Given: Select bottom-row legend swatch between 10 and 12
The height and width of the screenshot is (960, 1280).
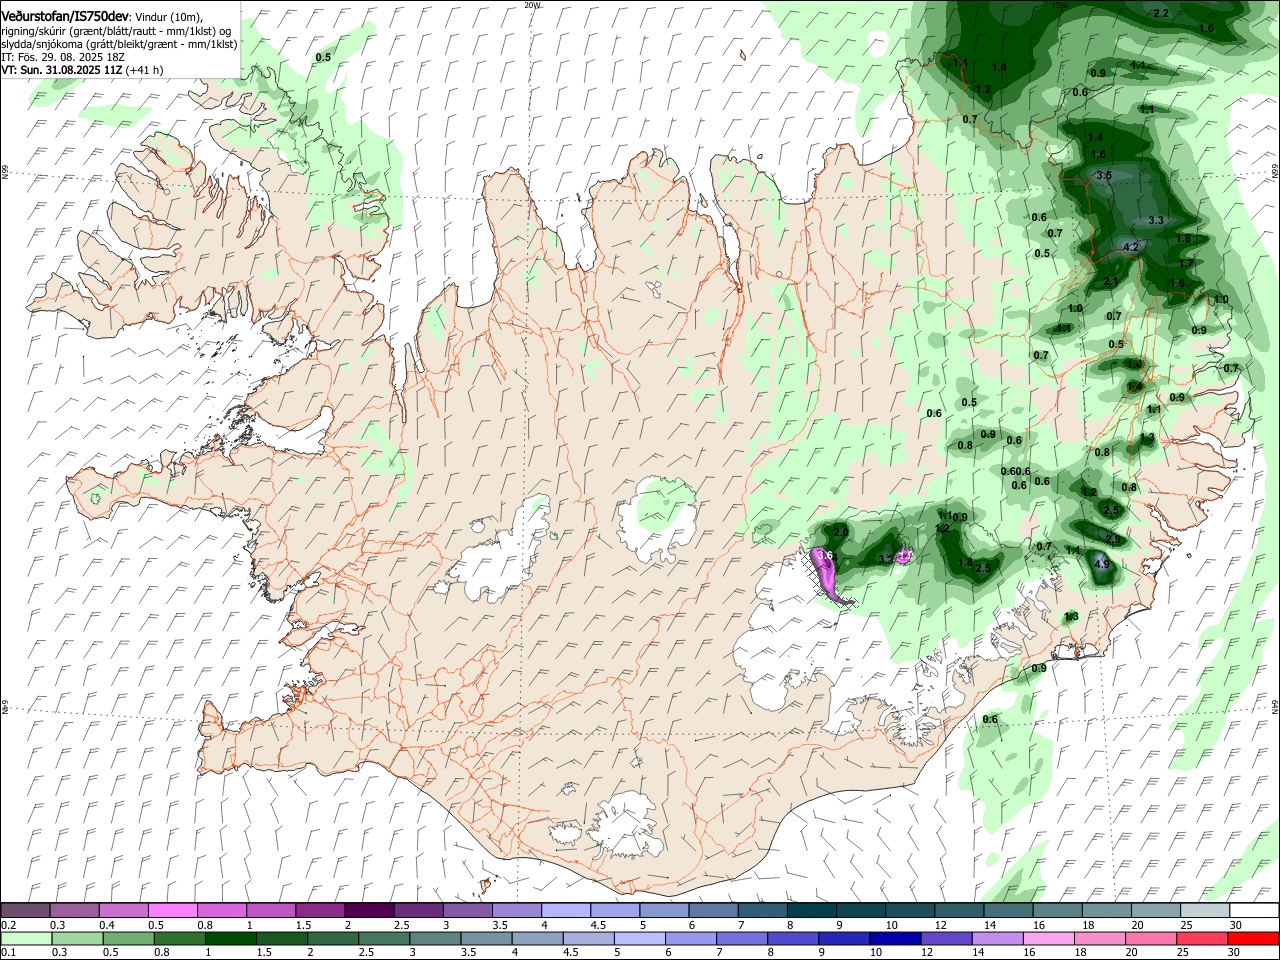Looking at the screenshot, I should [893, 938].
